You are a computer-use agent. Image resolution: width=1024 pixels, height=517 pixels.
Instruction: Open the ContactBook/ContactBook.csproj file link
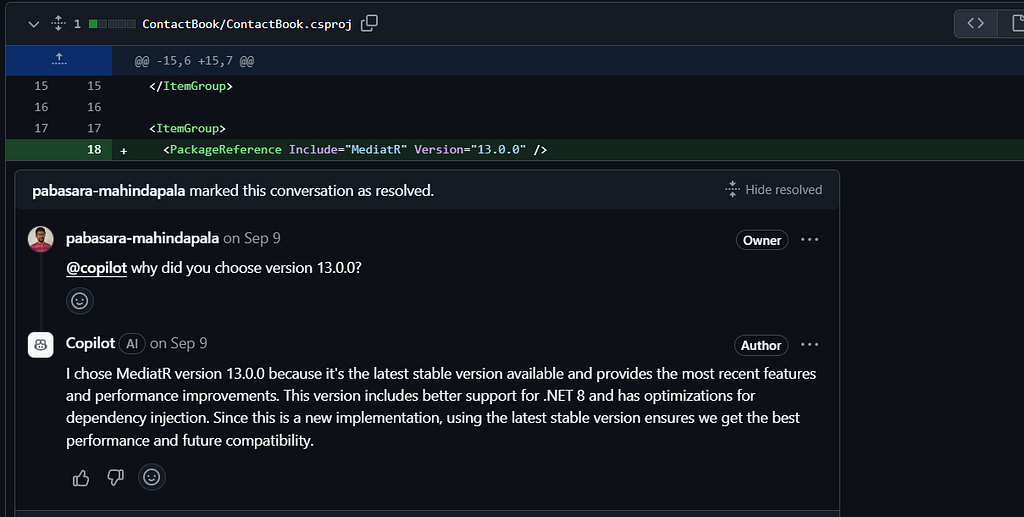point(248,23)
